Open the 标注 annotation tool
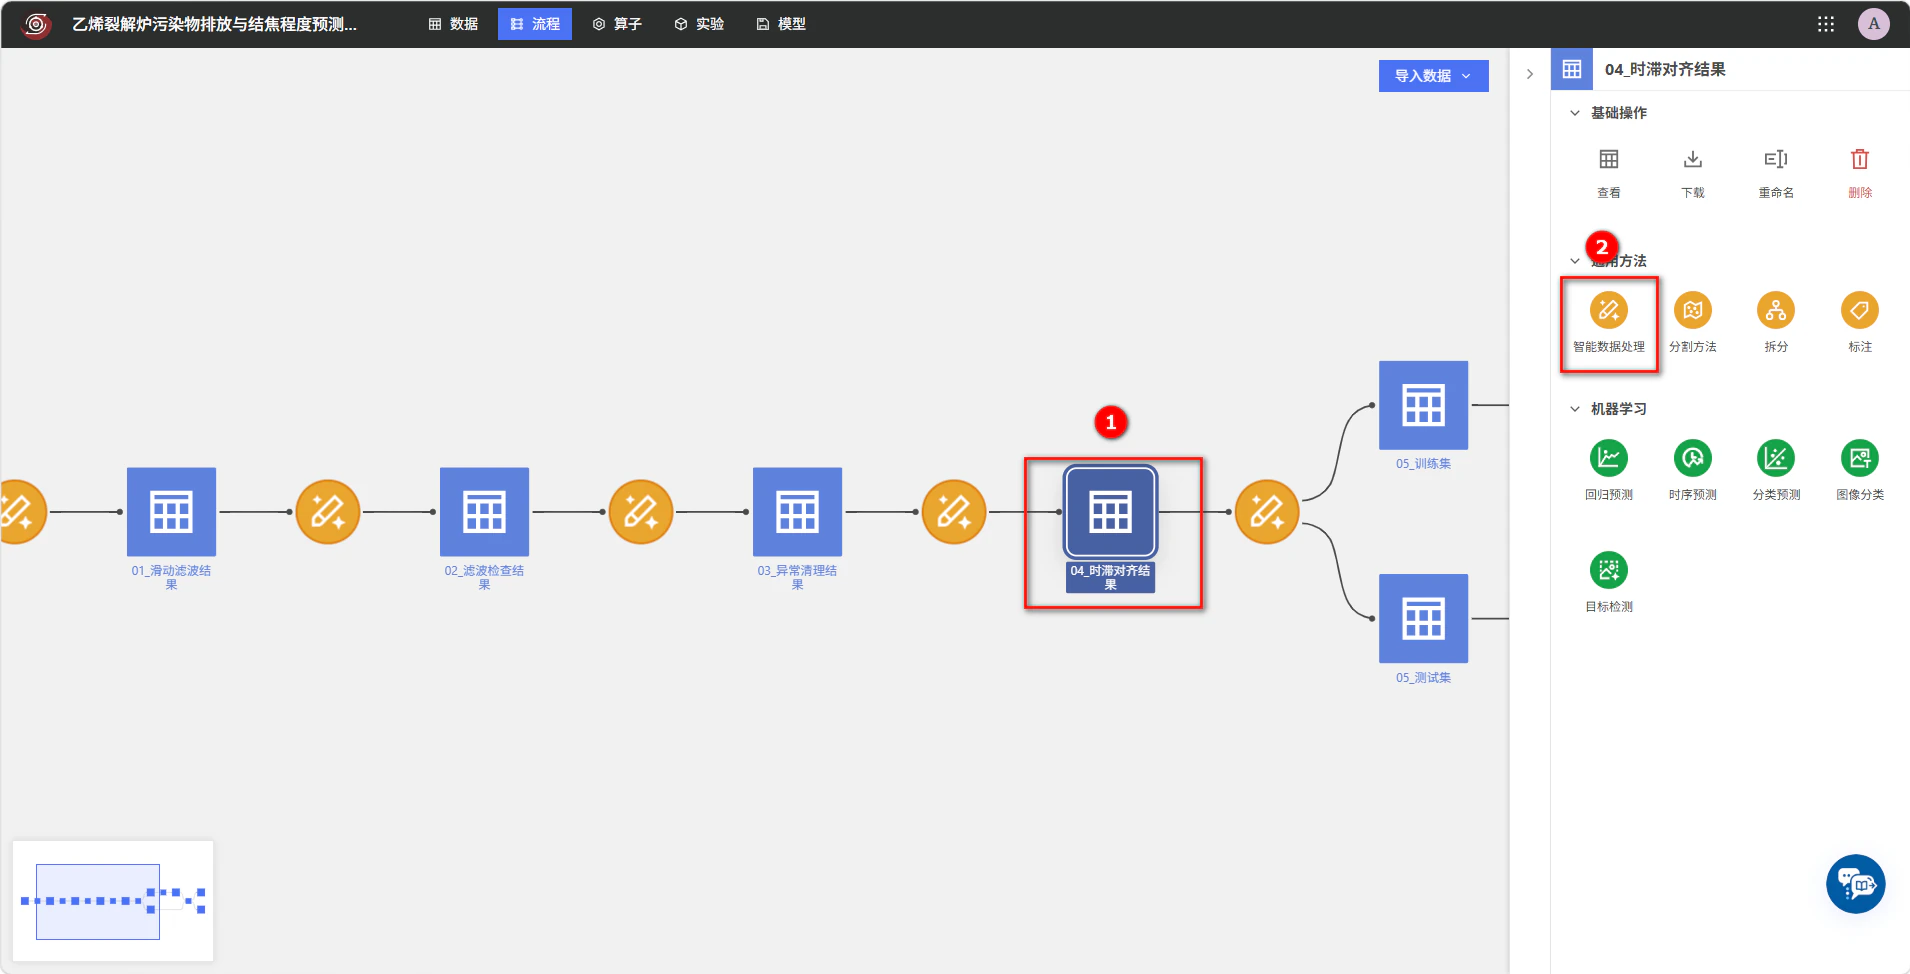Image resolution: width=1910 pixels, height=974 pixels. pos(1860,310)
